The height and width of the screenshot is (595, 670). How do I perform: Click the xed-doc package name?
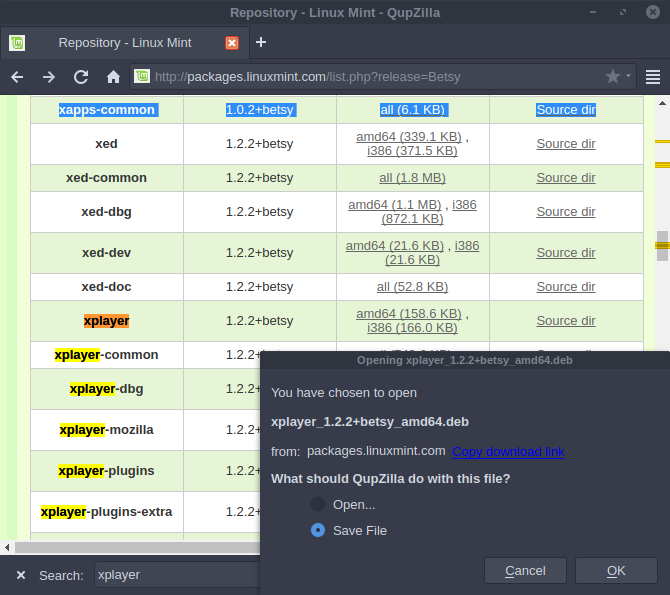(106, 287)
